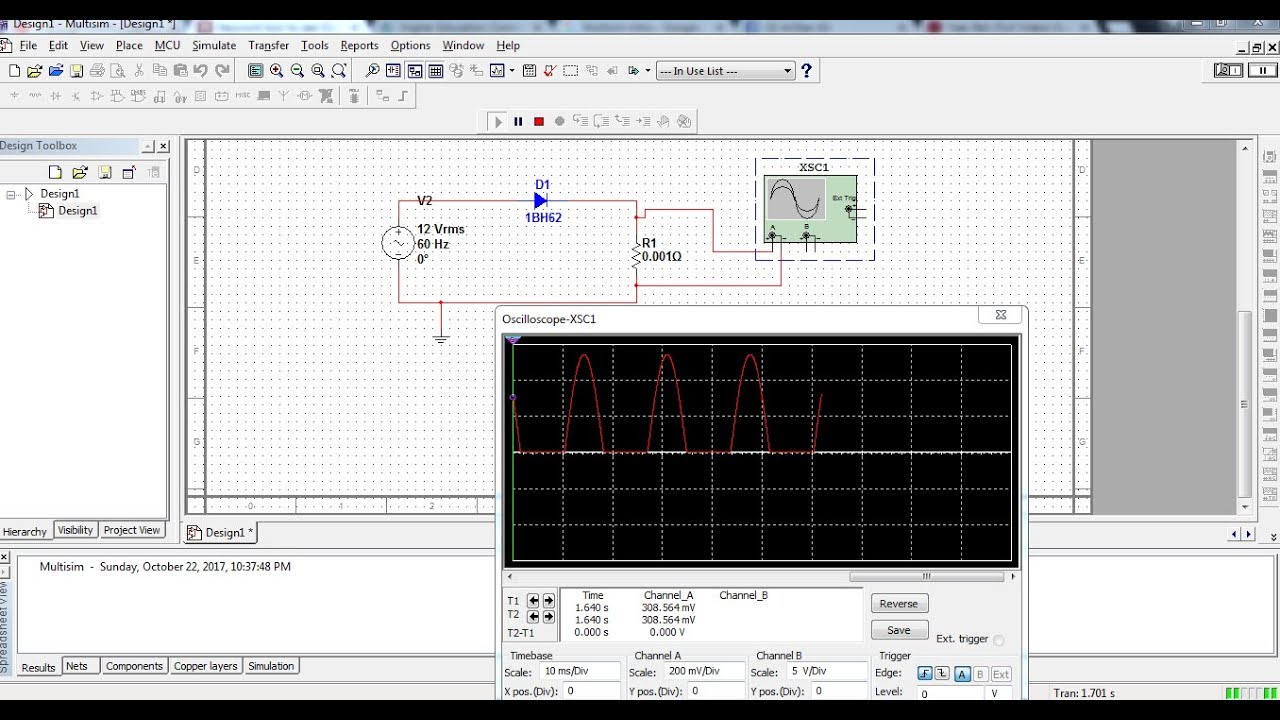
Task: Select resistor R1 on the schematic
Action: [x=636, y=256]
